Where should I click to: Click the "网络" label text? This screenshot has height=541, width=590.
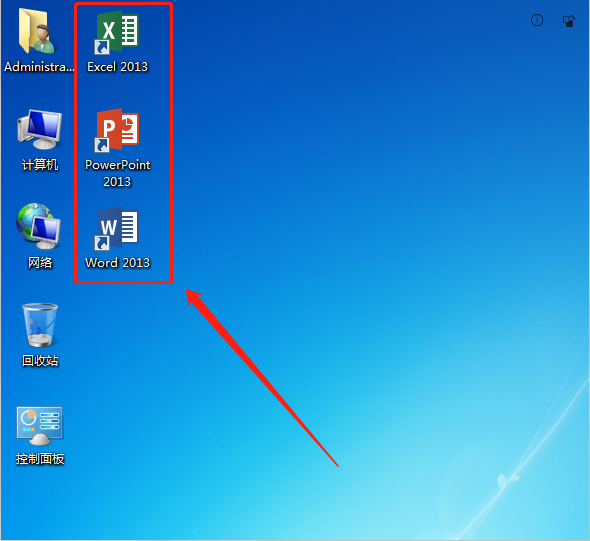(40, 263)
